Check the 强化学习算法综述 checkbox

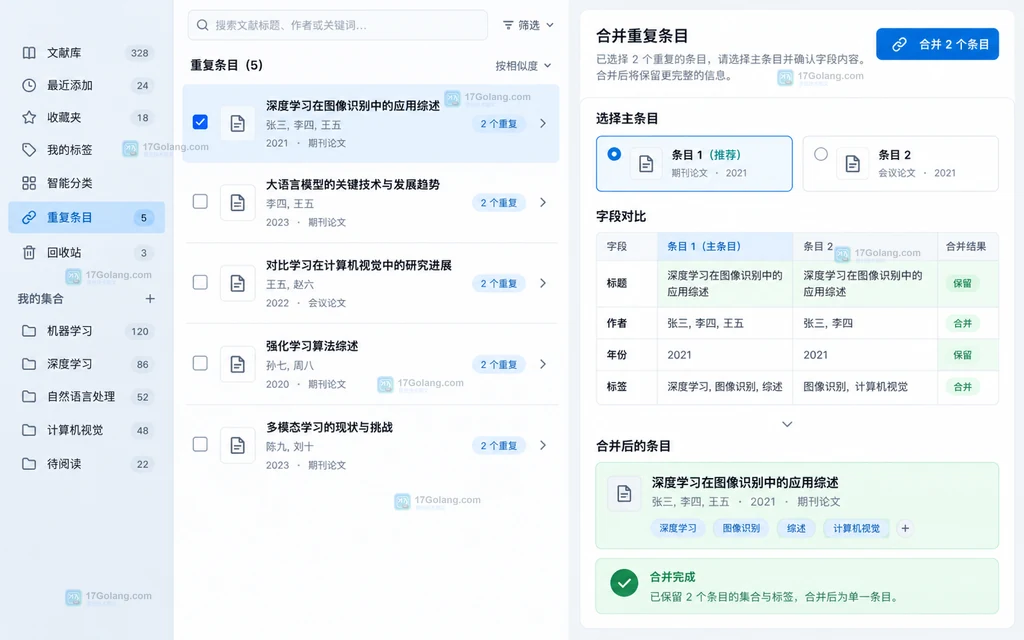[200, 363]
